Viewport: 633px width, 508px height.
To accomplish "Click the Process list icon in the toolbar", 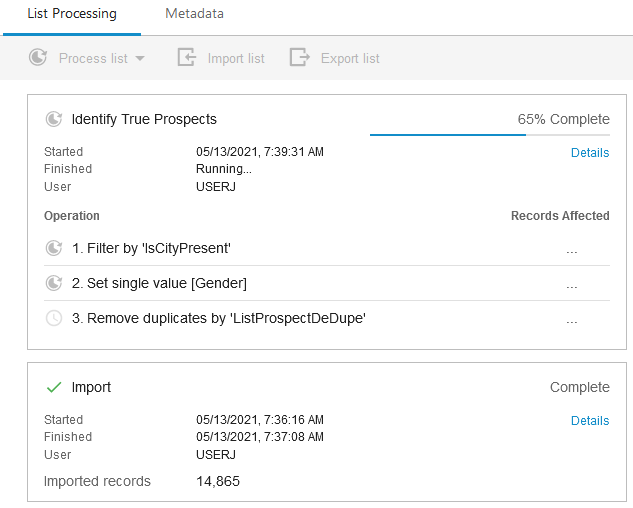I will coord(38,58).
